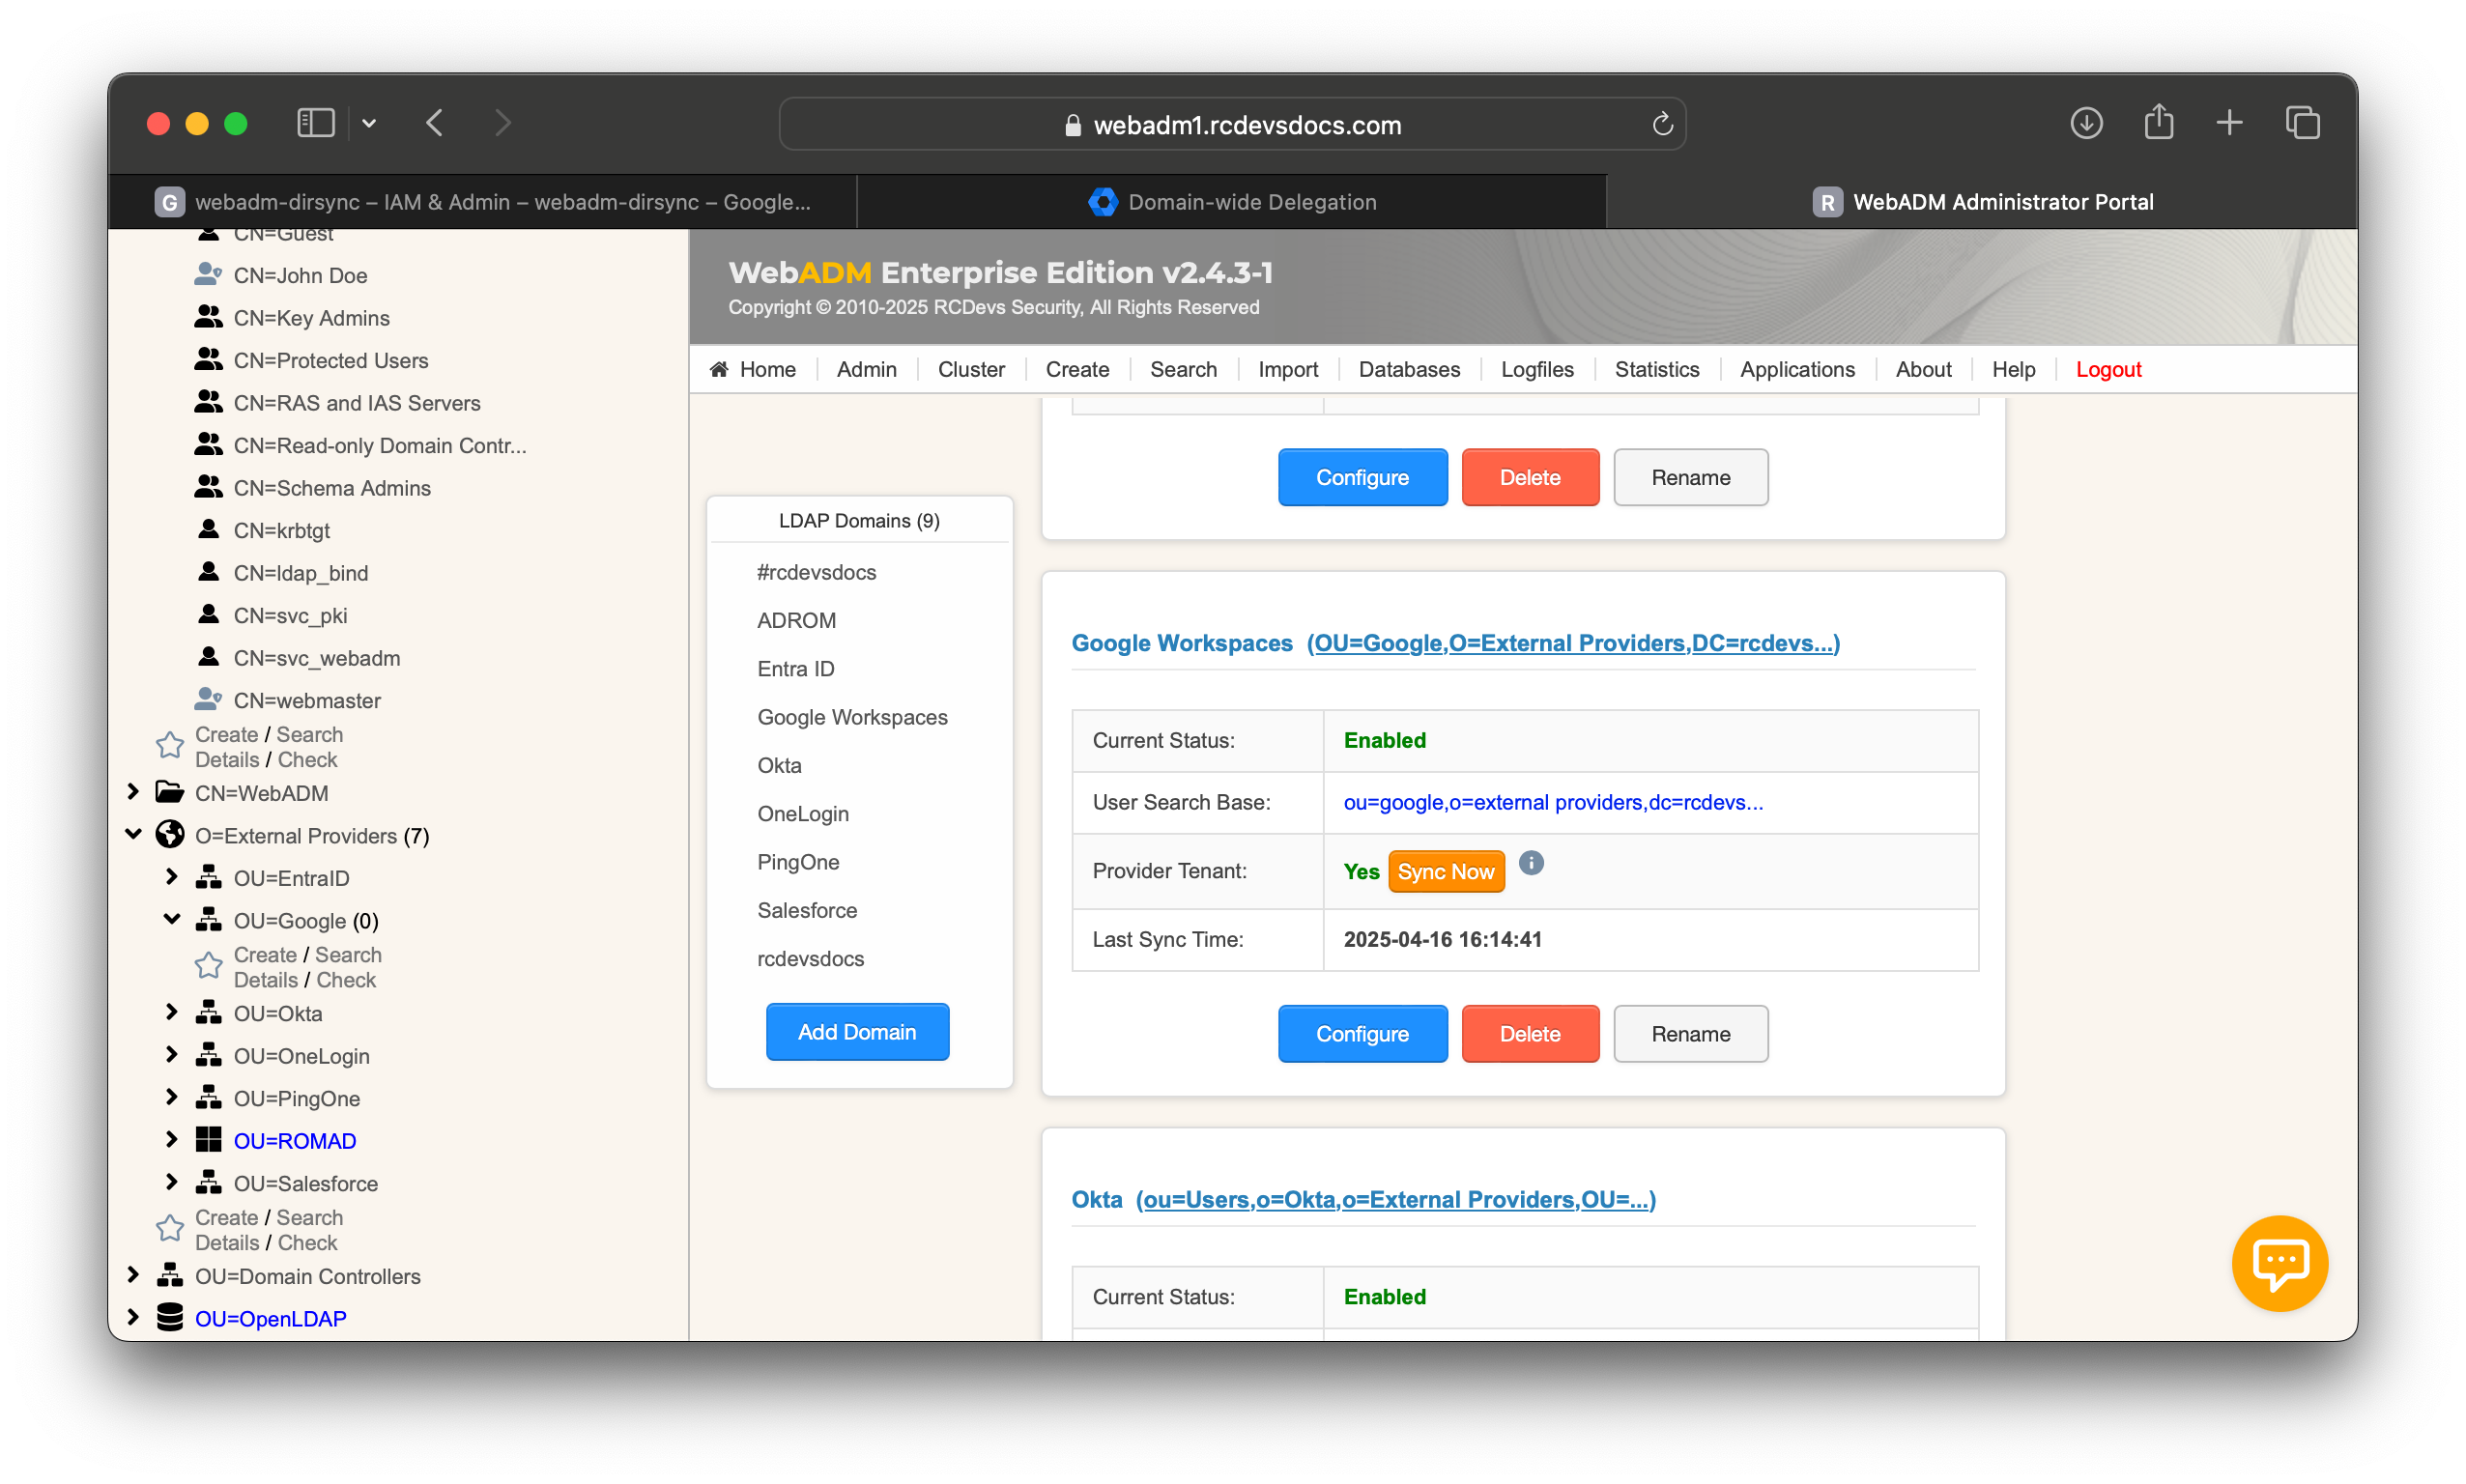Click Sync Now for Google Workspaces
Screen dimensions: 2466x1484
[1445, 871]
